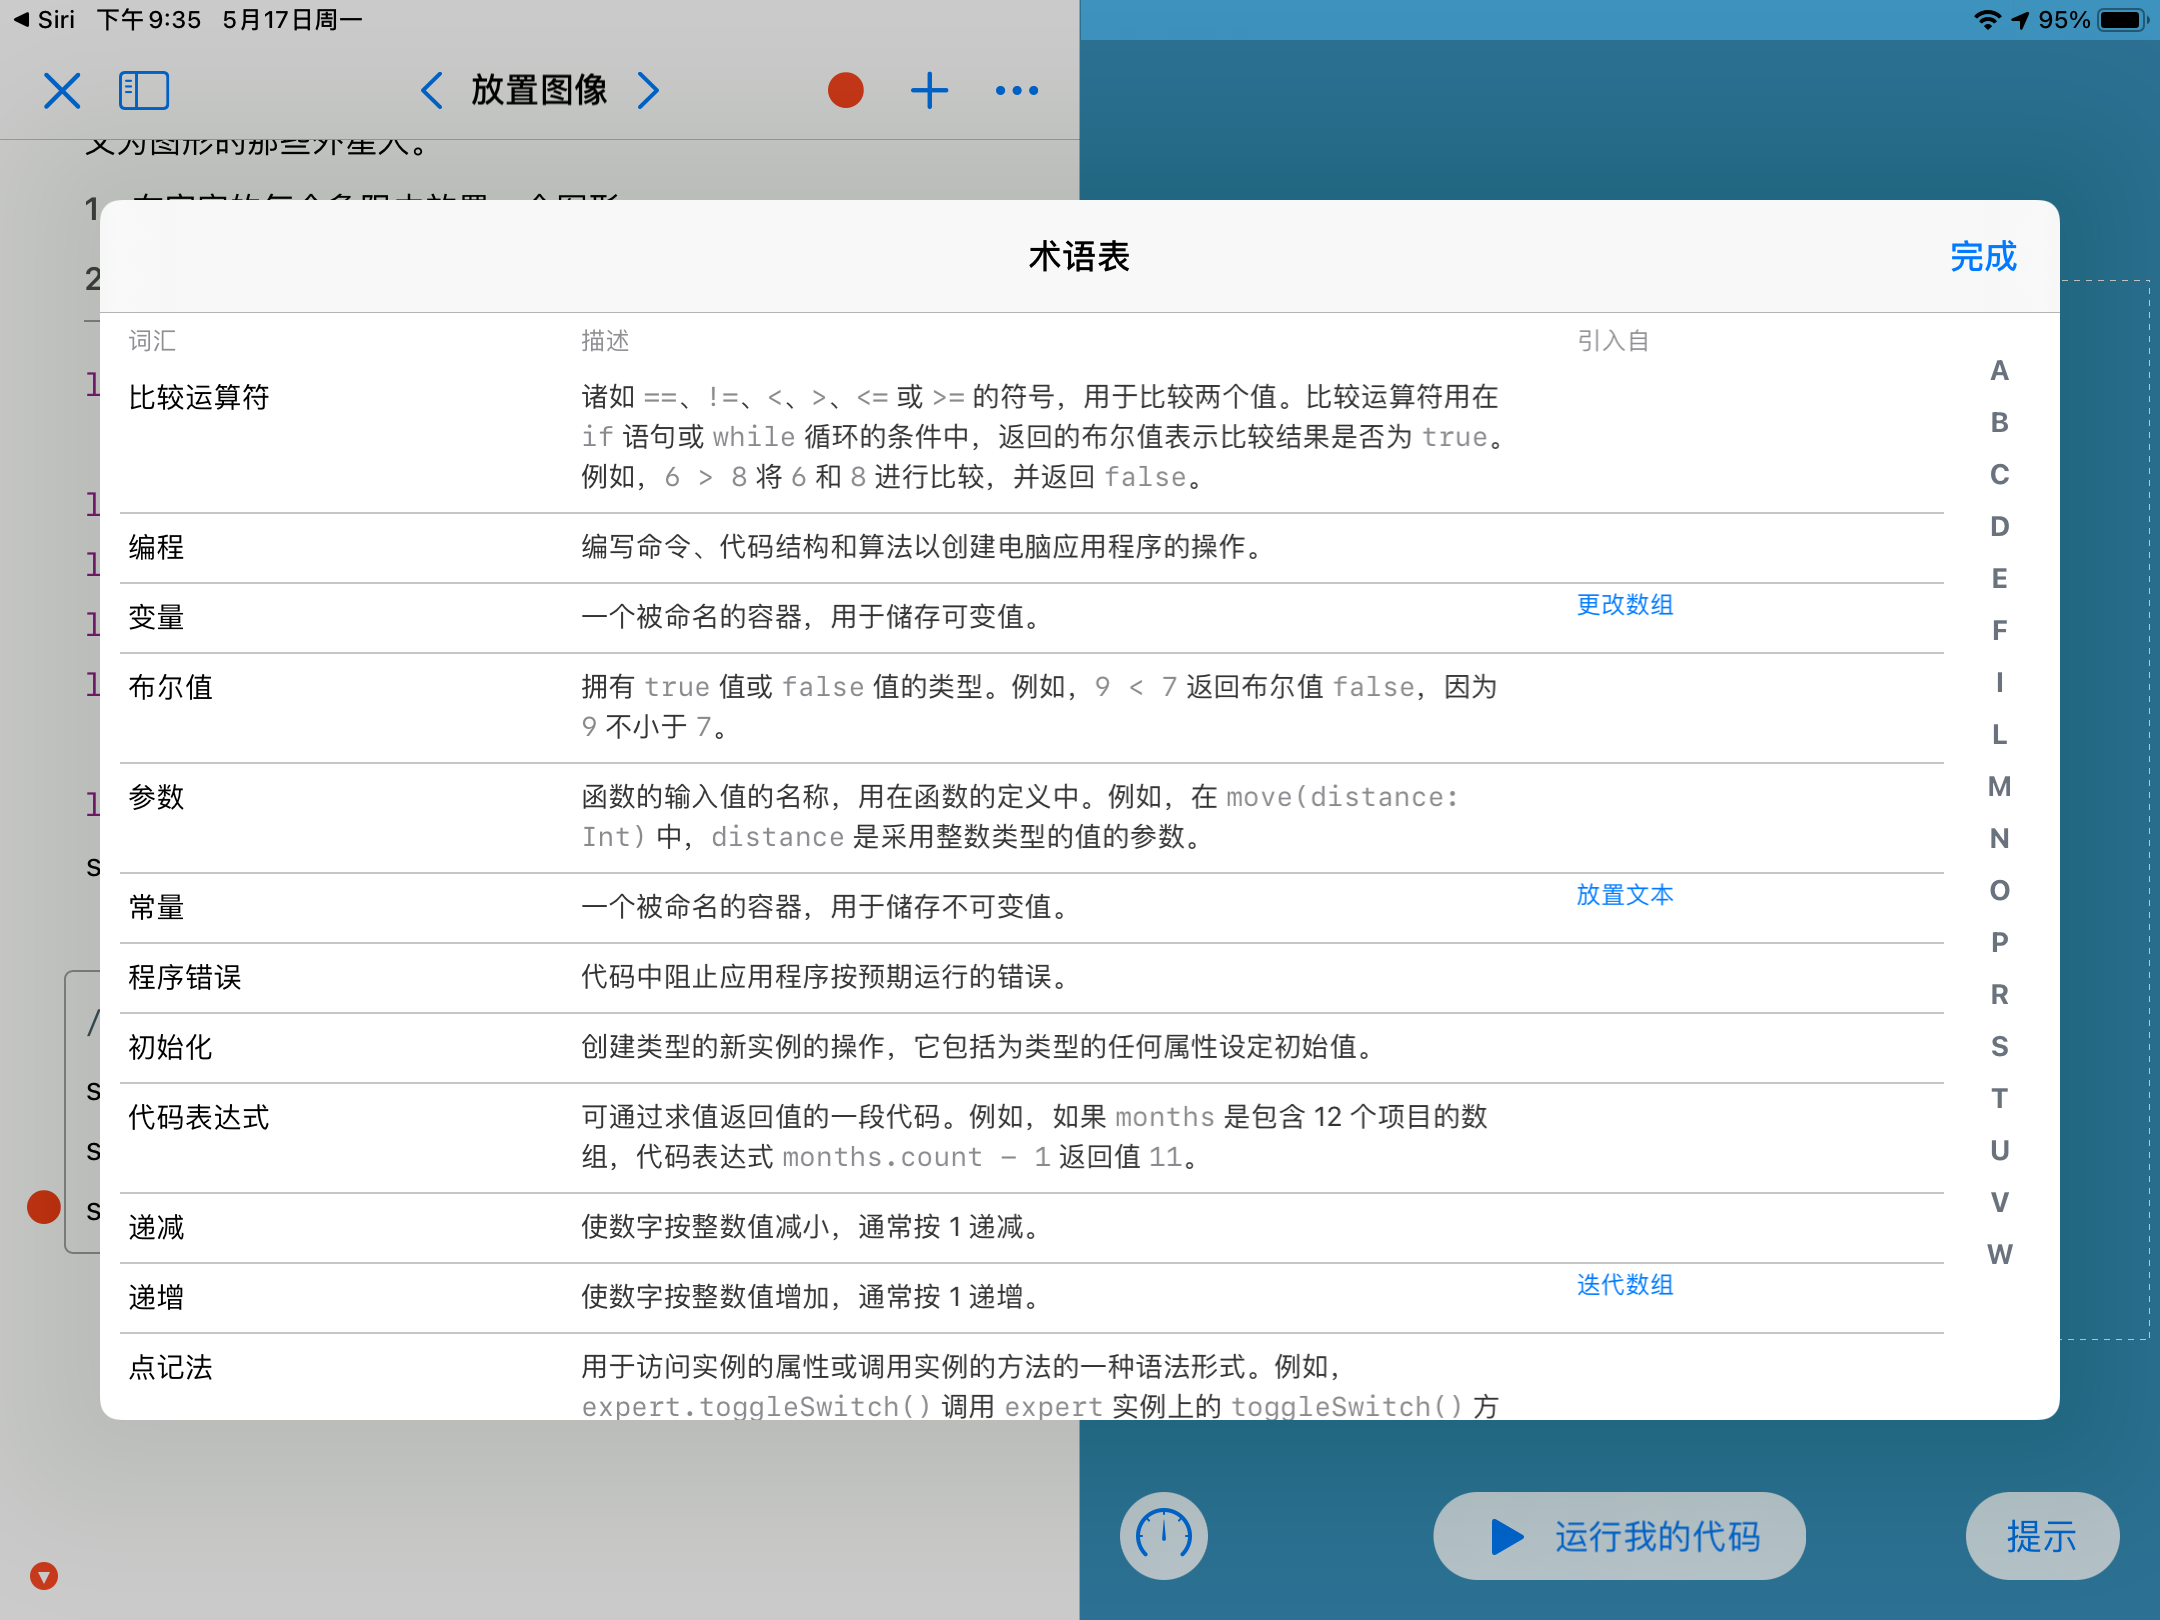Tap the red dot marker in the margin
The image size is (2160, 1620).
[43, 1207]
